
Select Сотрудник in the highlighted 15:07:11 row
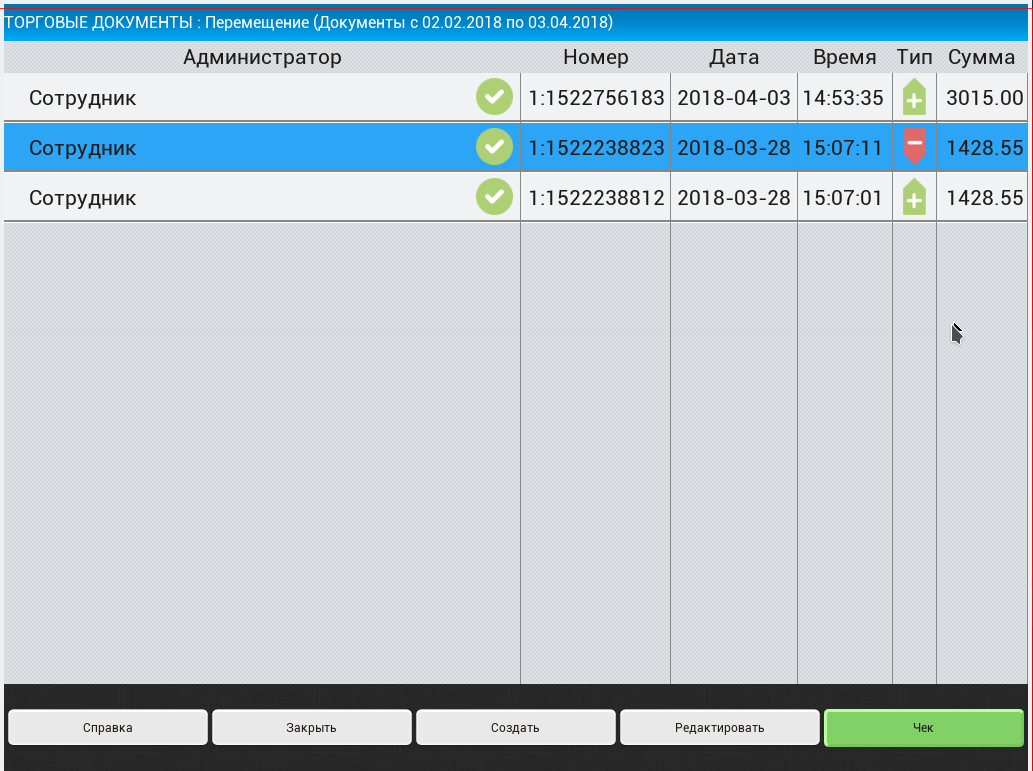[82, 148]
